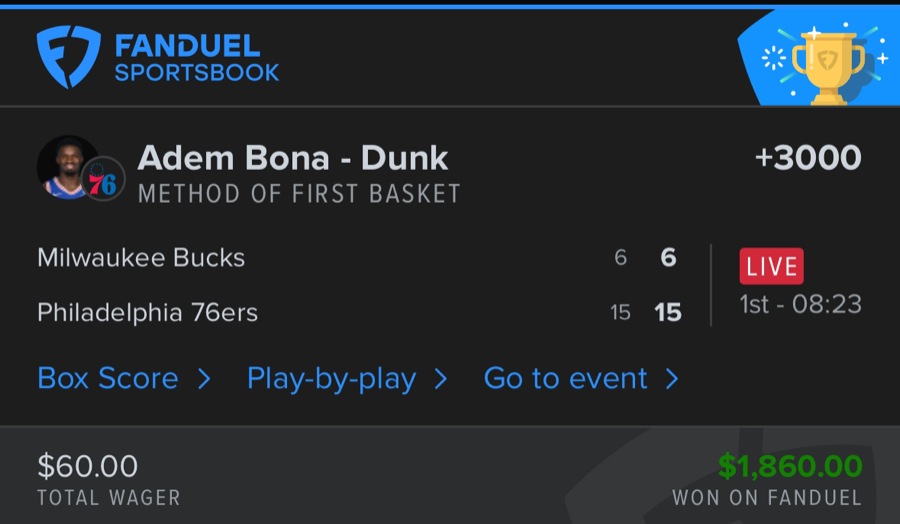This screenshot has width=900, height=524.
Task: Click the Adem Bona - Dunk bet title
Action: tap(293, 158)
